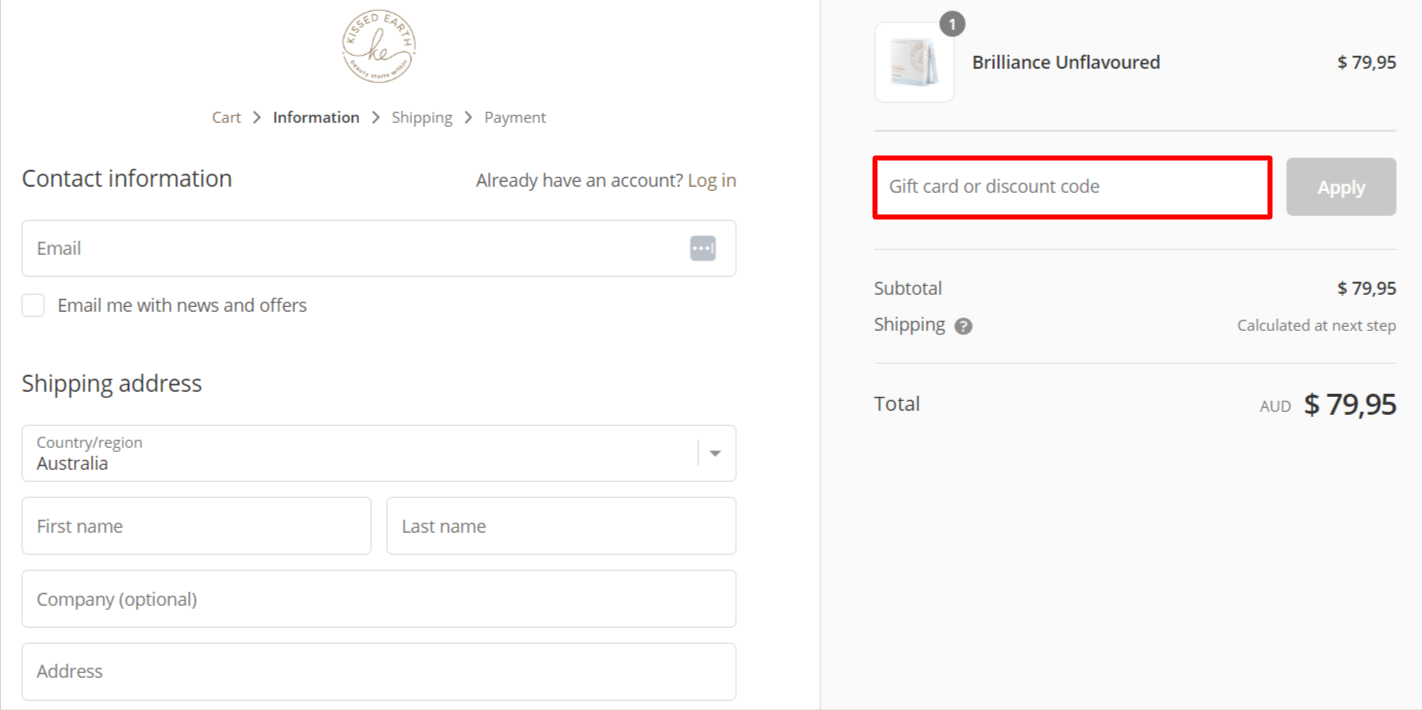The height and width of the screenshot is (710, 1422).
Task: Tick the Email me with news and offers checkbox
Action: coord(34,306)
